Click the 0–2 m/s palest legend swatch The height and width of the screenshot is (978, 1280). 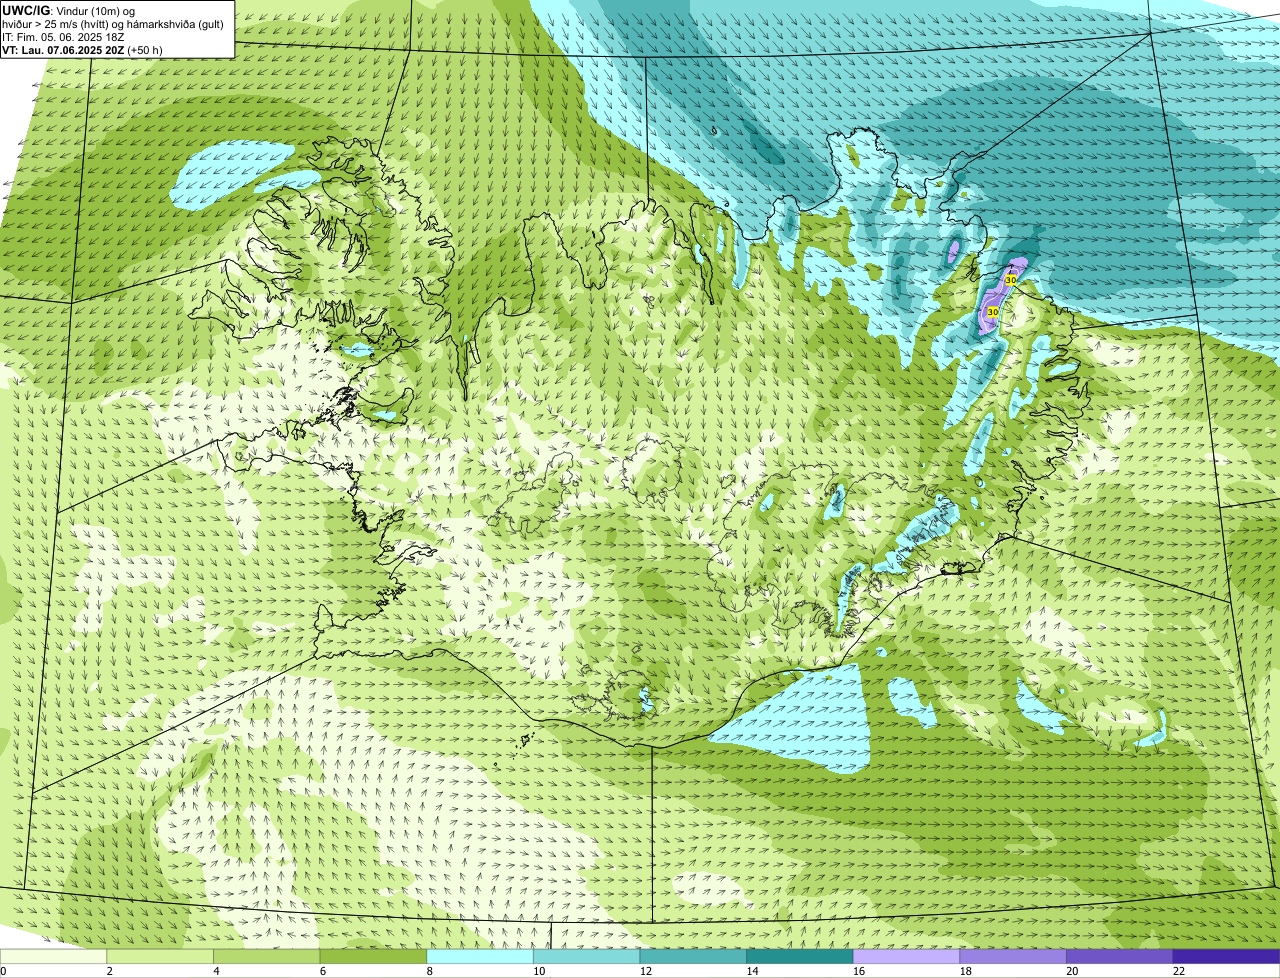(53, 956)
